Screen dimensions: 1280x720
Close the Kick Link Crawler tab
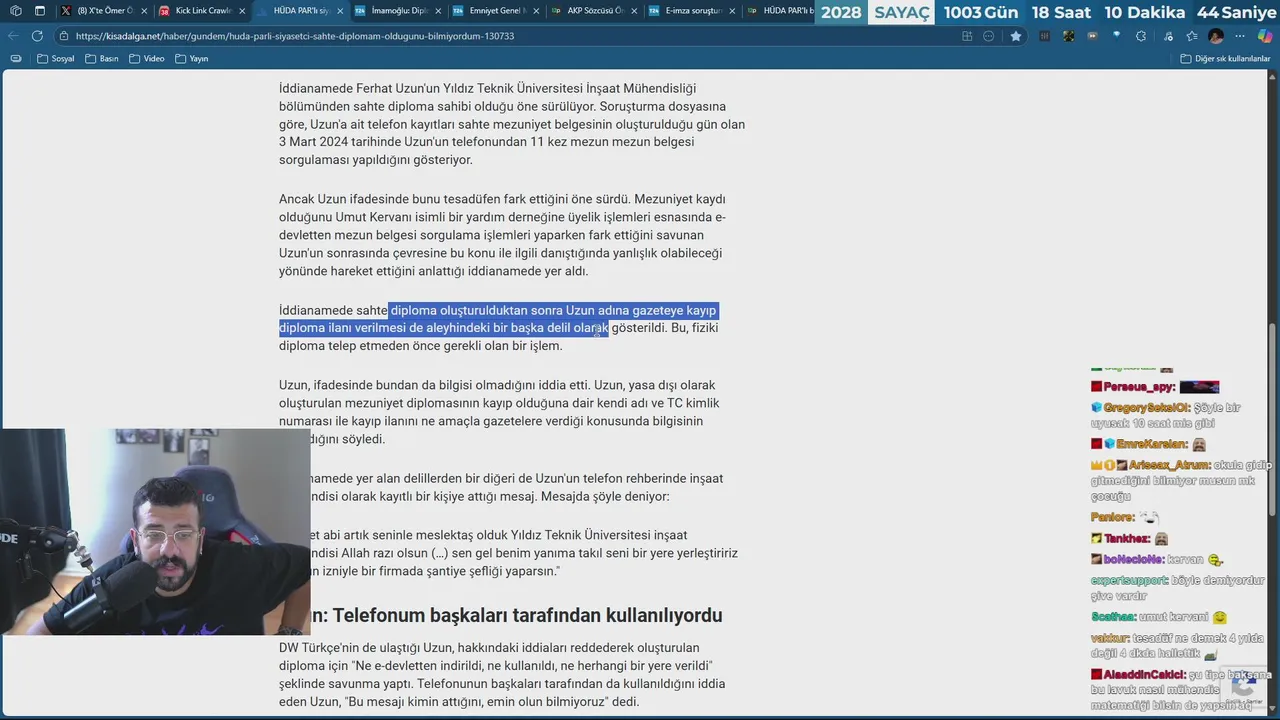coord(242,11)
